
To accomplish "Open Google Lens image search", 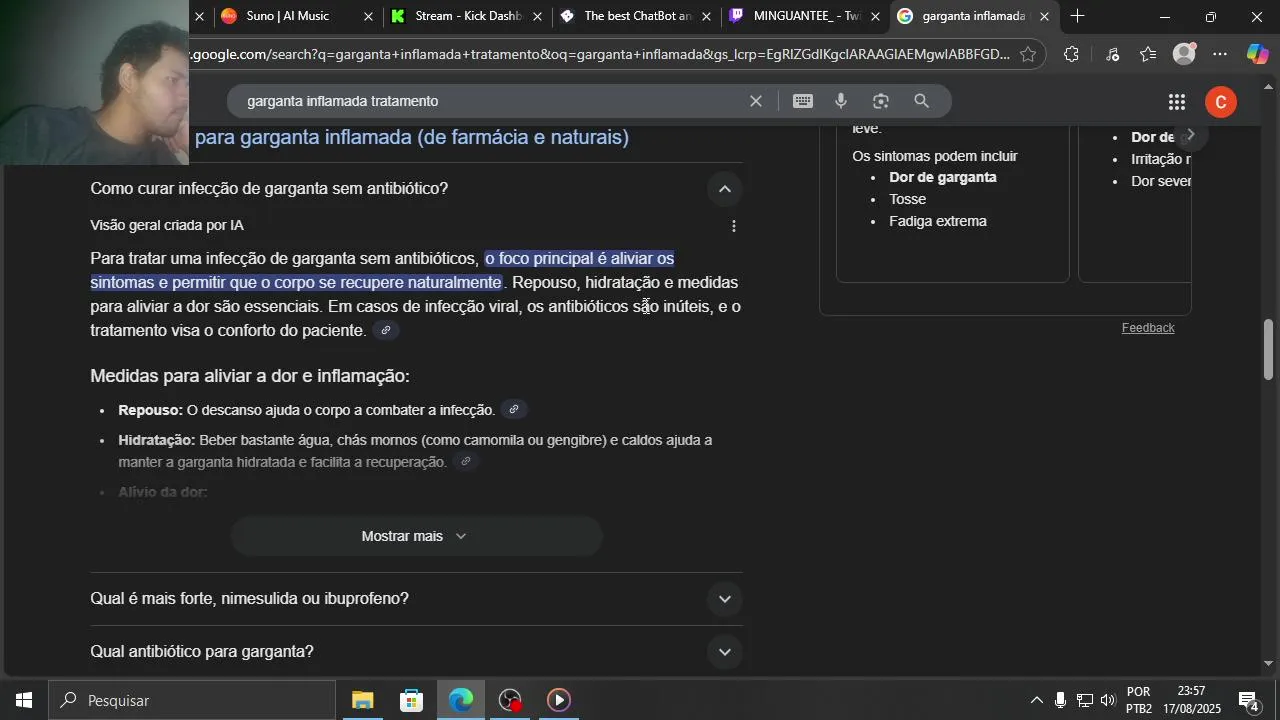I will [x=881, y=101].
